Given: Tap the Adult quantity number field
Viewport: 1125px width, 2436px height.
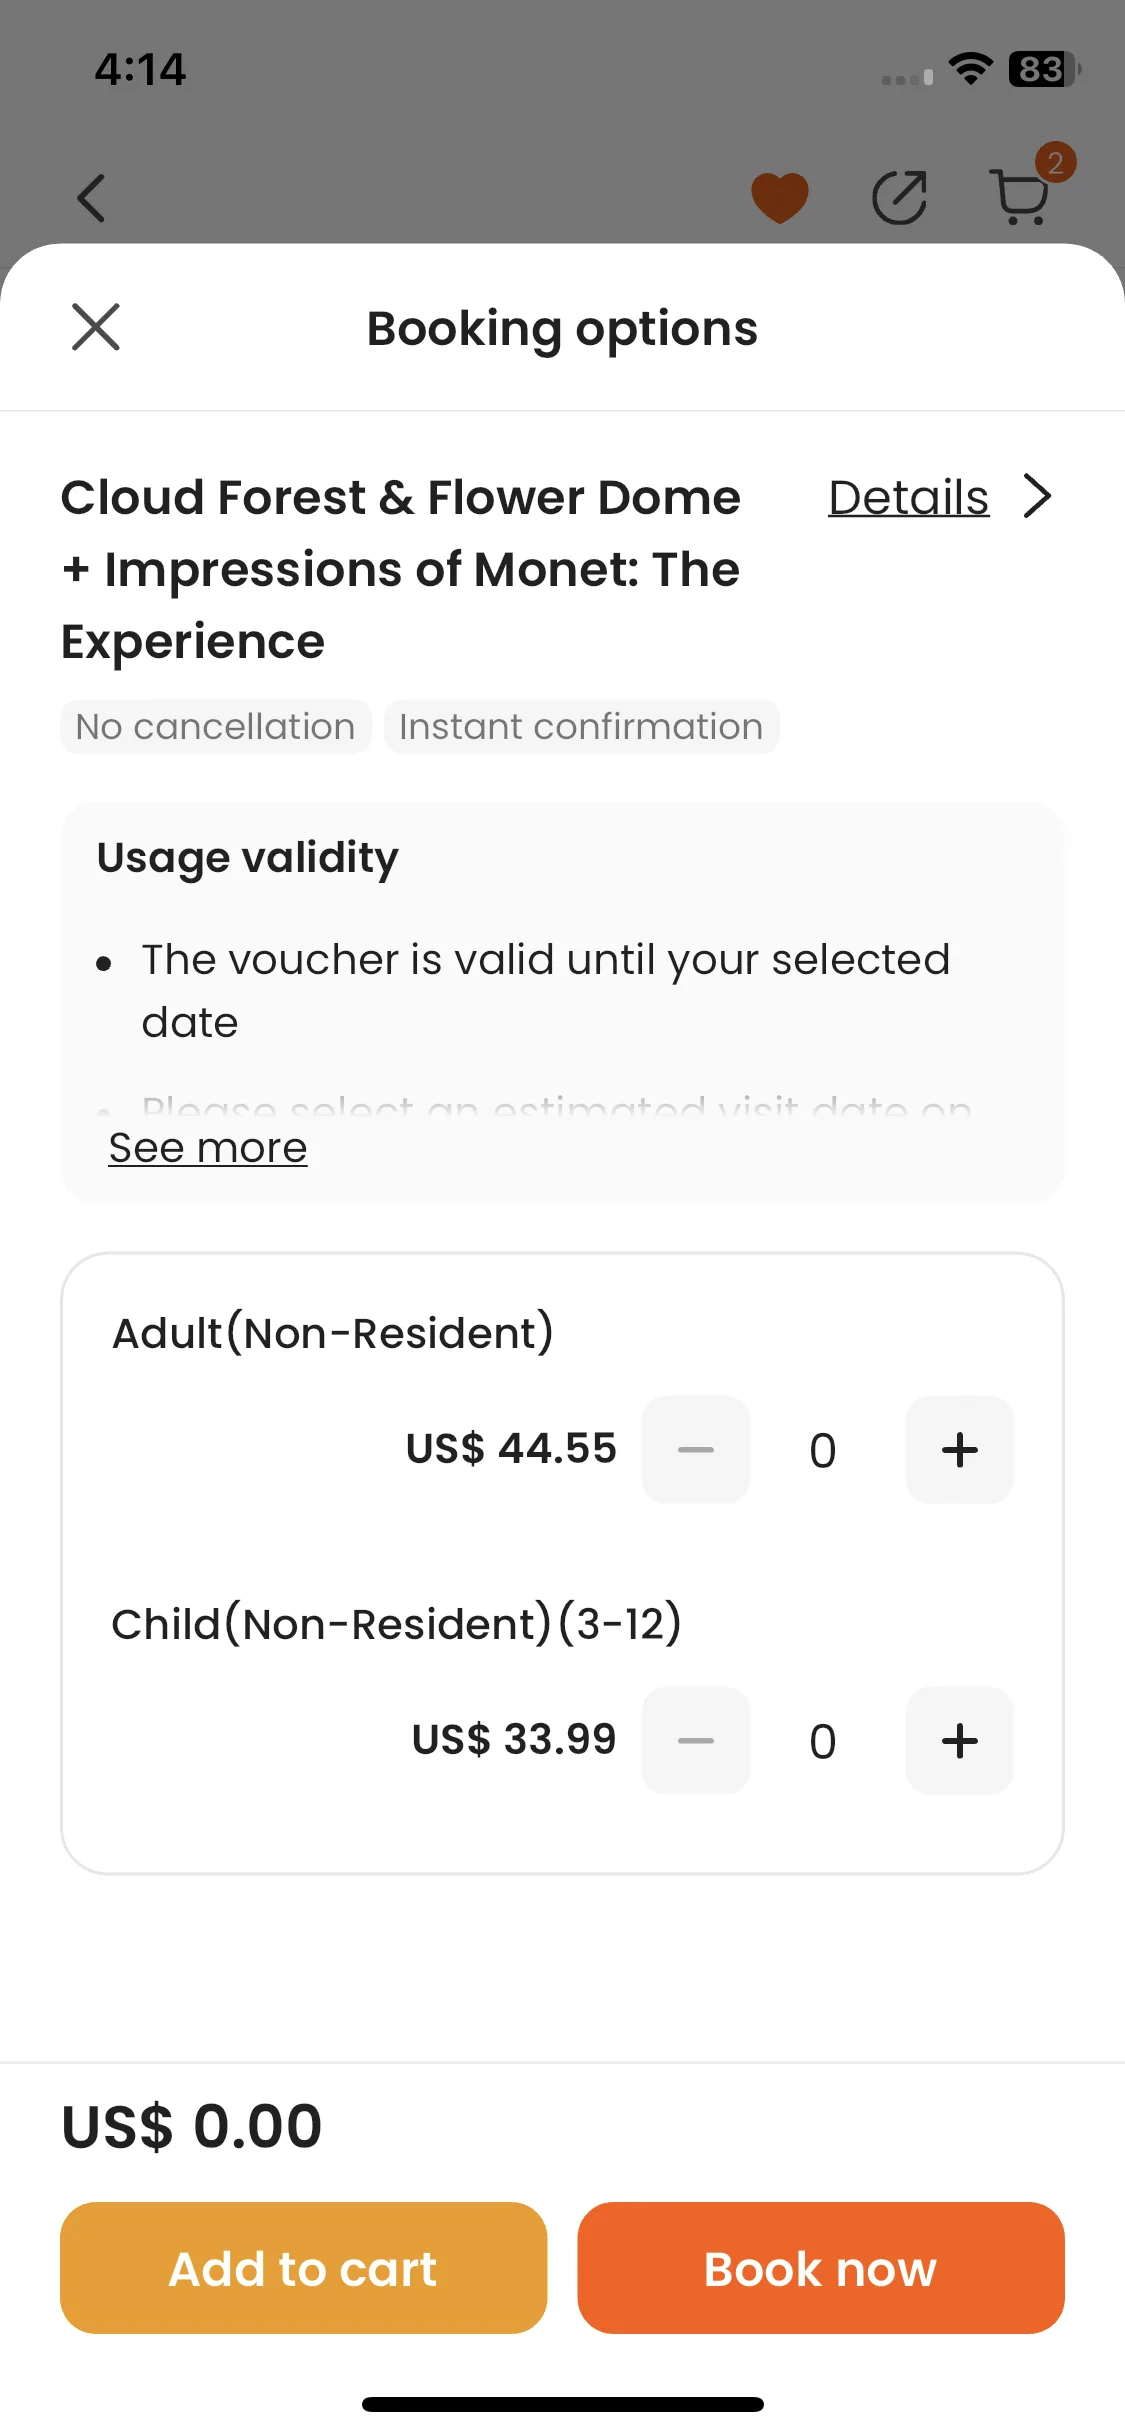Looking at the screenshot, I should pos(823,1450).
